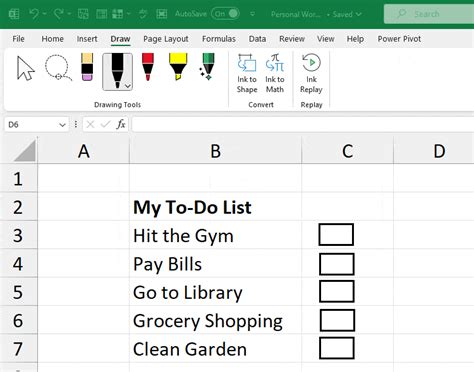Open Customize Quick Access Toolbar dropdown
This screenshot has width=474, height=372.
click(252, 14)
